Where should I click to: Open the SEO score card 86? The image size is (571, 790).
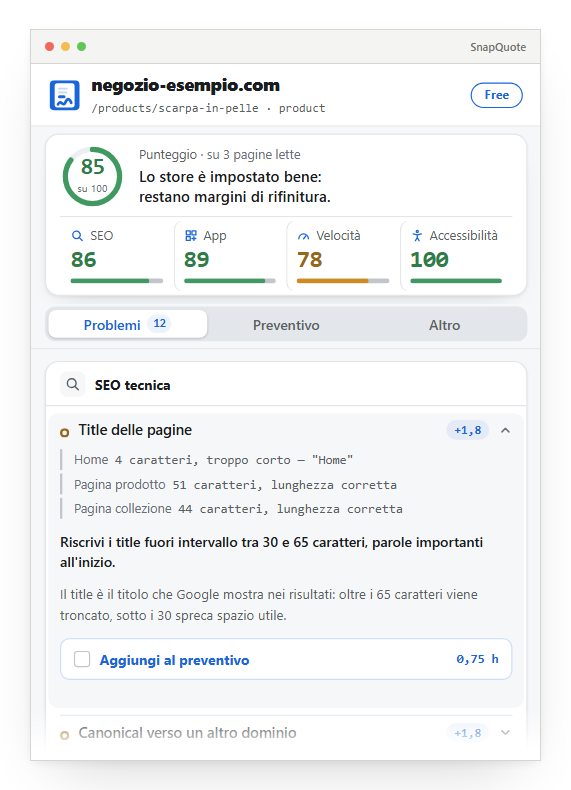click(117, 257)
